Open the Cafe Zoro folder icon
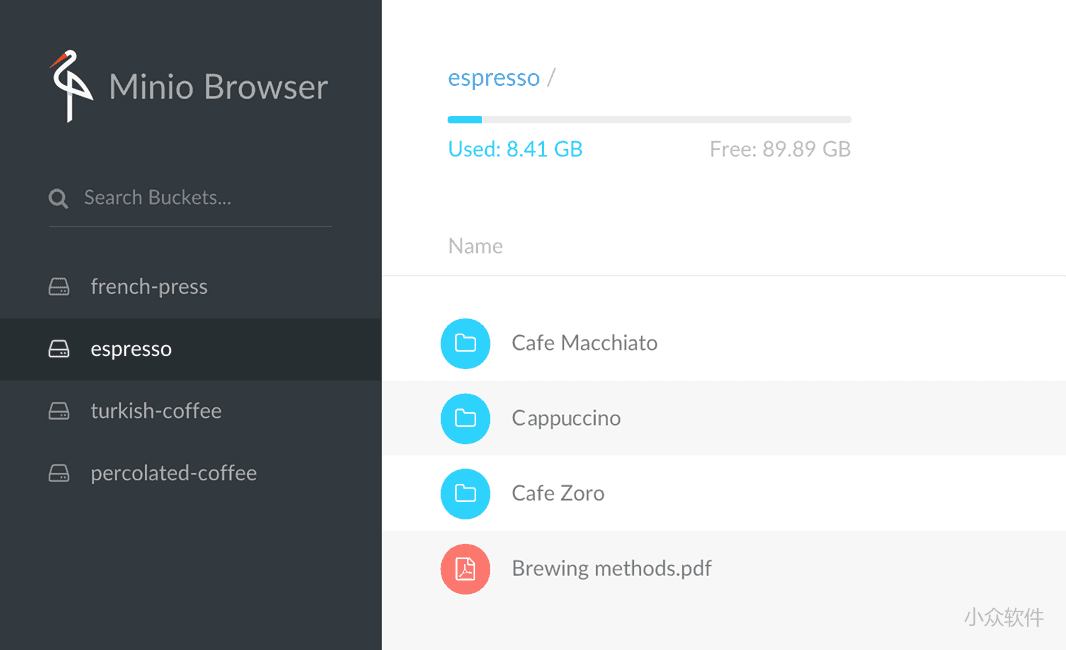This screenshot has height=650, width=1066. click(x=465, y=493)
